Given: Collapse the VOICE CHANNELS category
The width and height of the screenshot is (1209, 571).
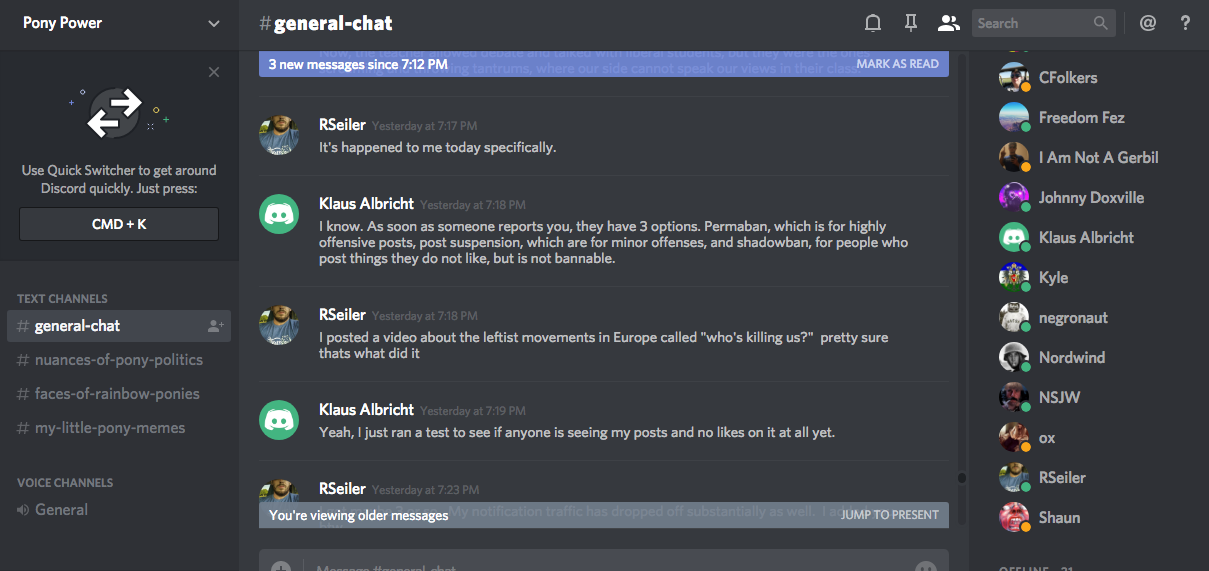Looking at the screenshot, I should click(x=65, y=482).
